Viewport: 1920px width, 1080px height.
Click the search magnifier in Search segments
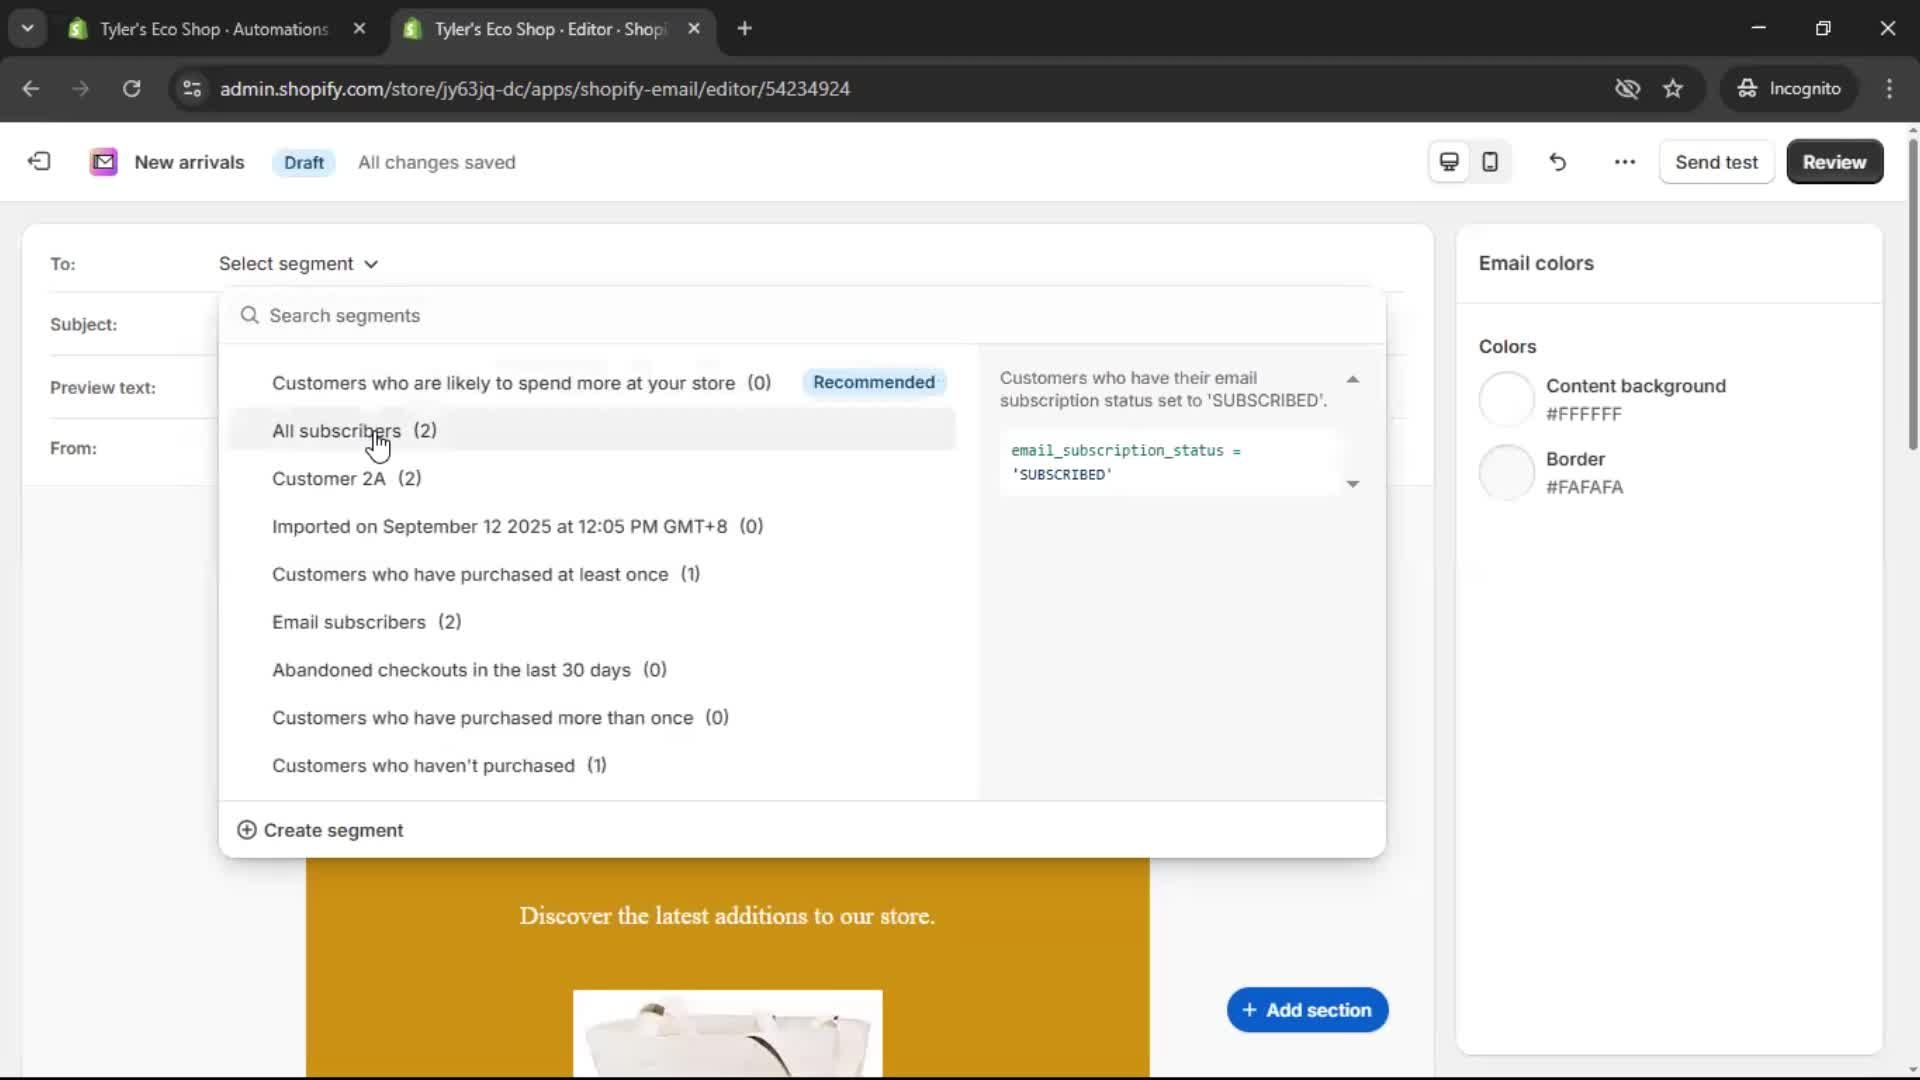248,315
